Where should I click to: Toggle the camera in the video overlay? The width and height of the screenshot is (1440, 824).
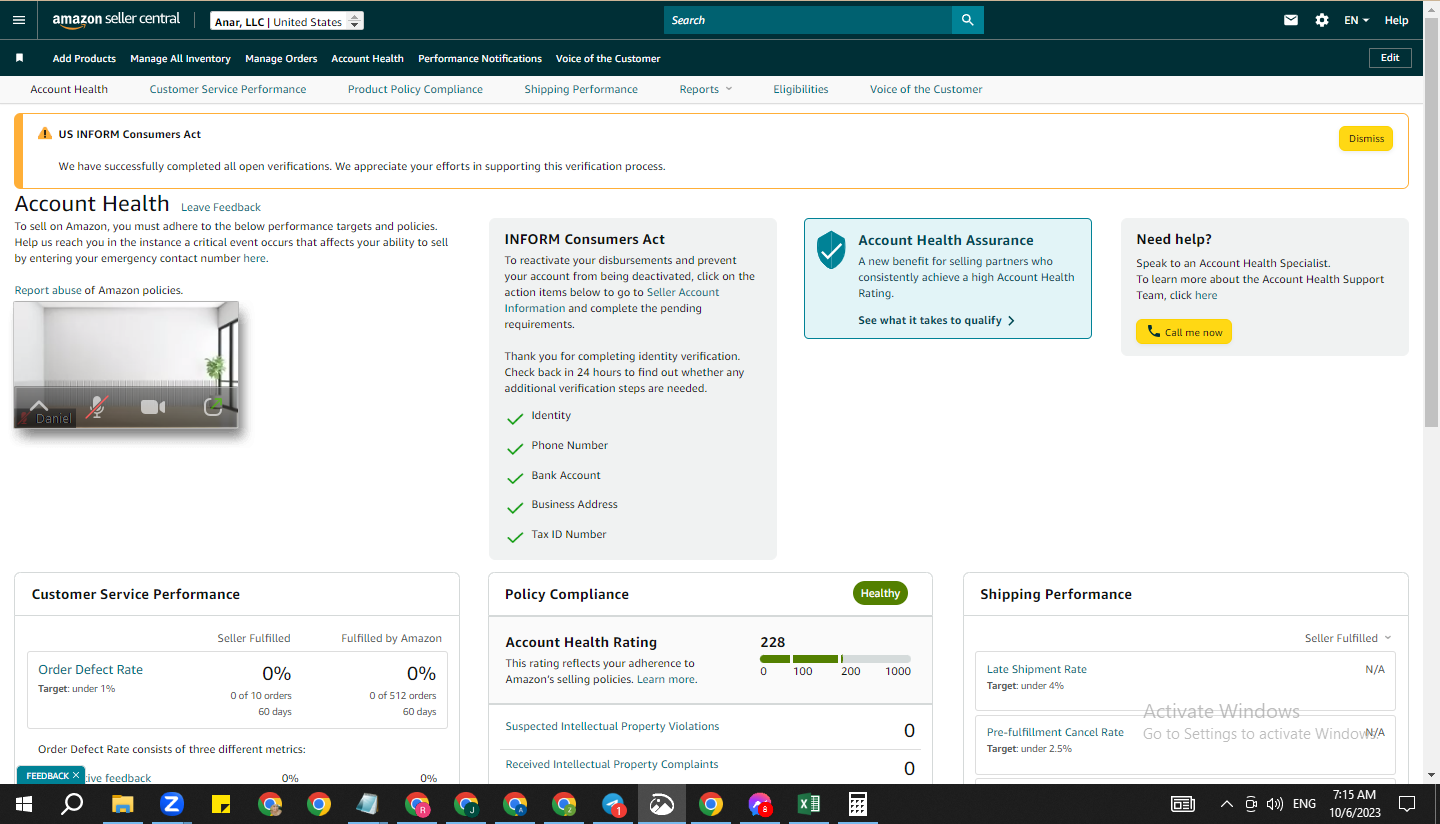click(x=153, y=407)
